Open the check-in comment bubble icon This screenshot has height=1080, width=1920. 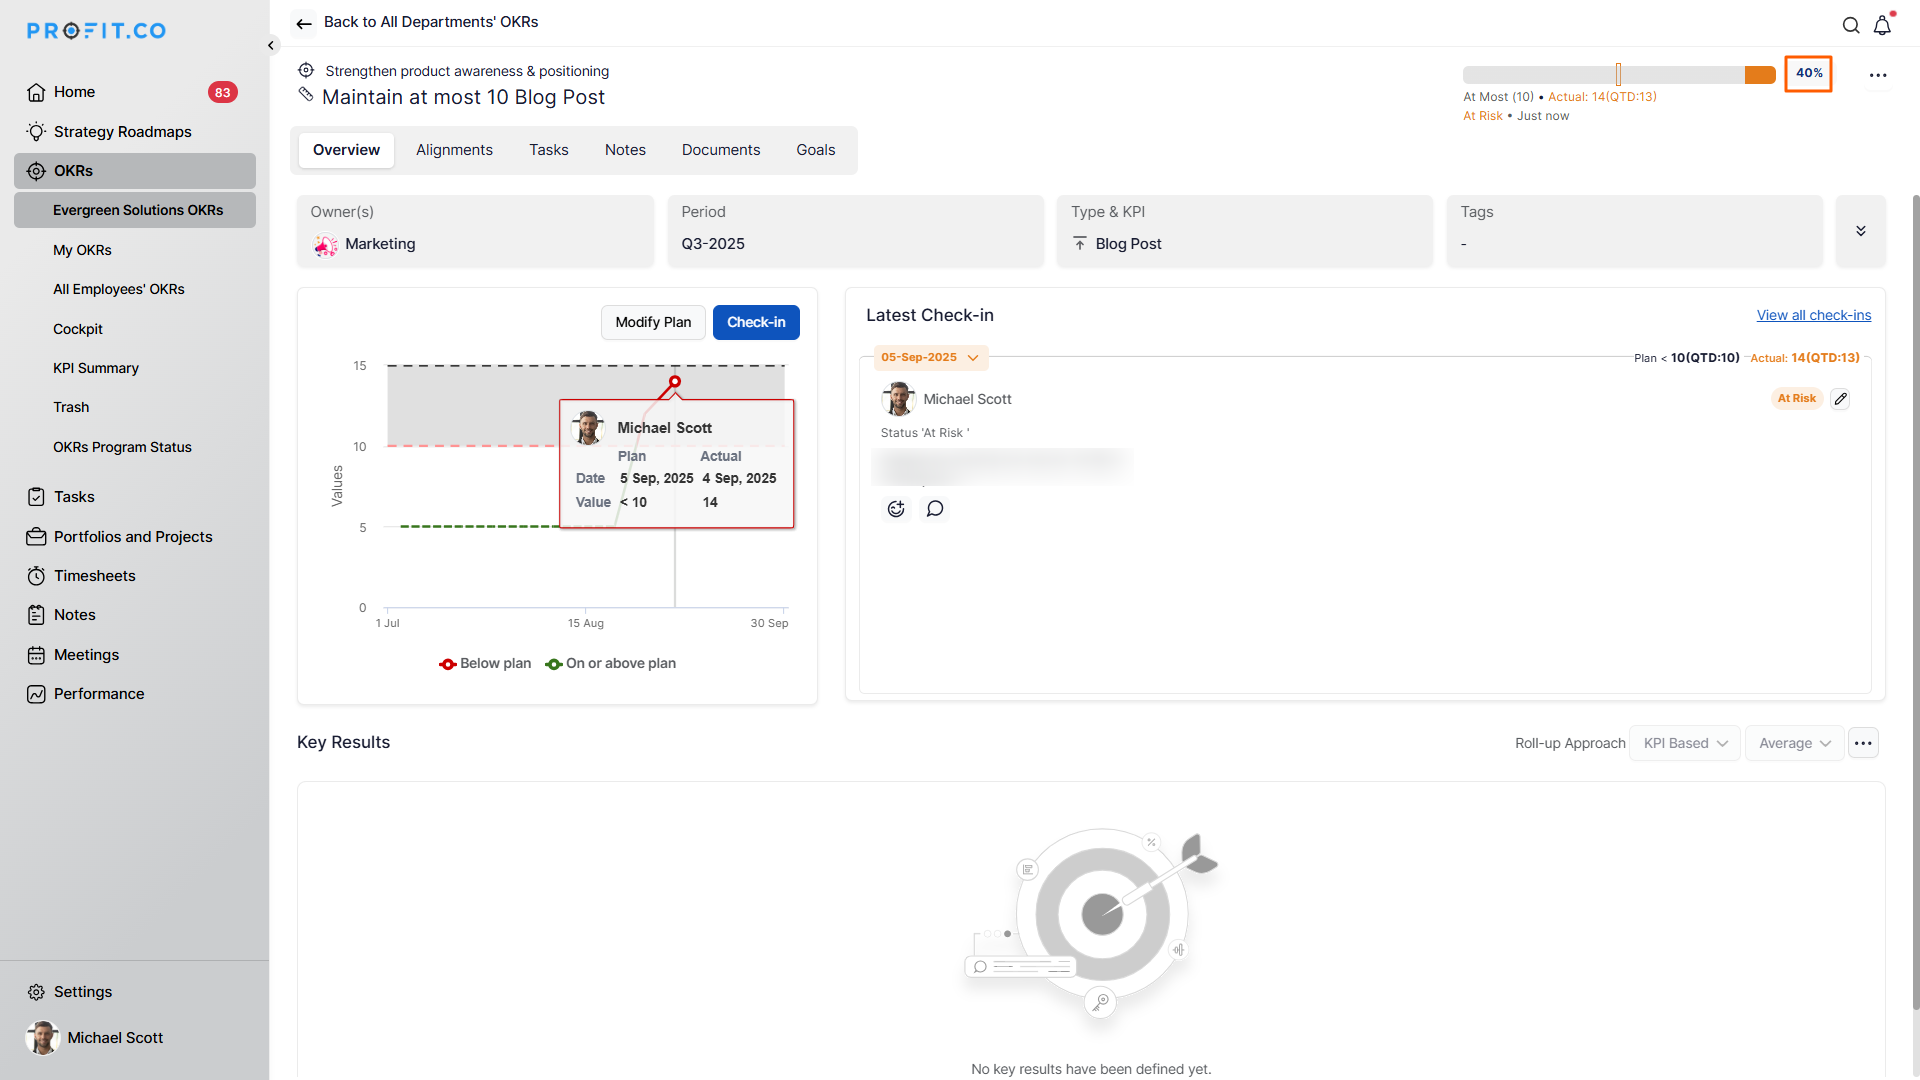click(x=935, y=509)
